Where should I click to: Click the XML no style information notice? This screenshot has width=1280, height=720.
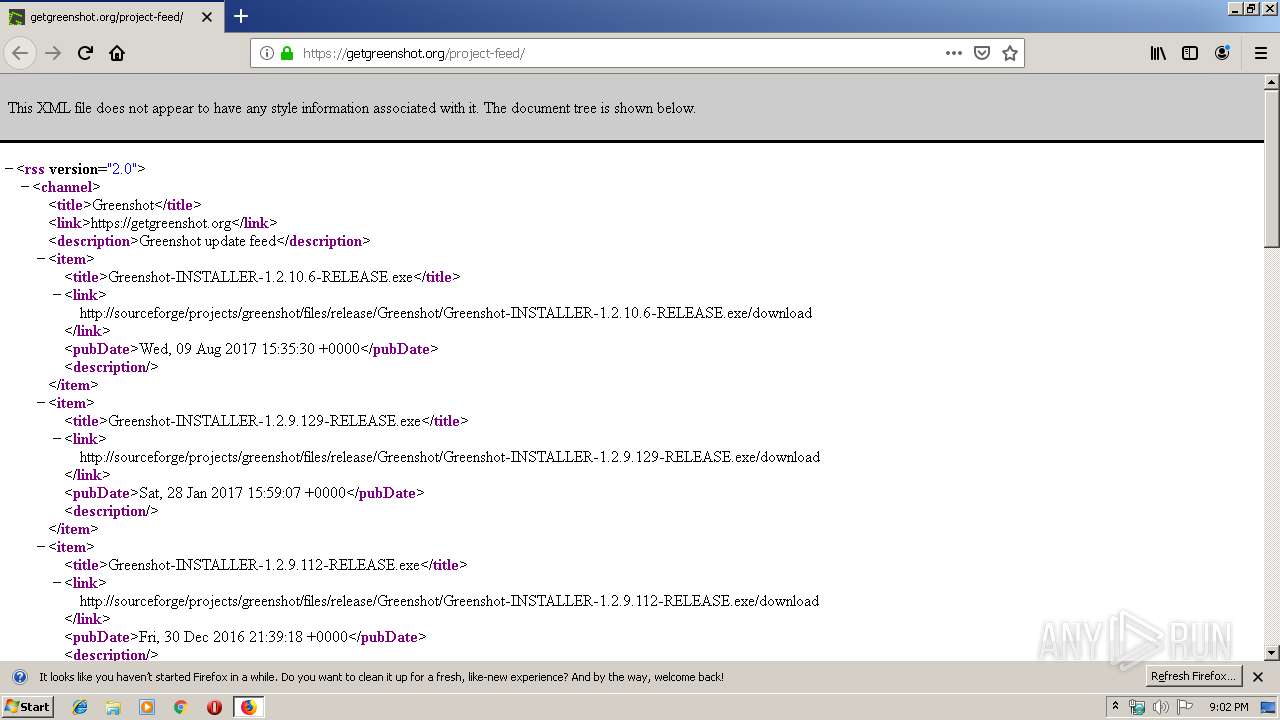tap(351, 108)
